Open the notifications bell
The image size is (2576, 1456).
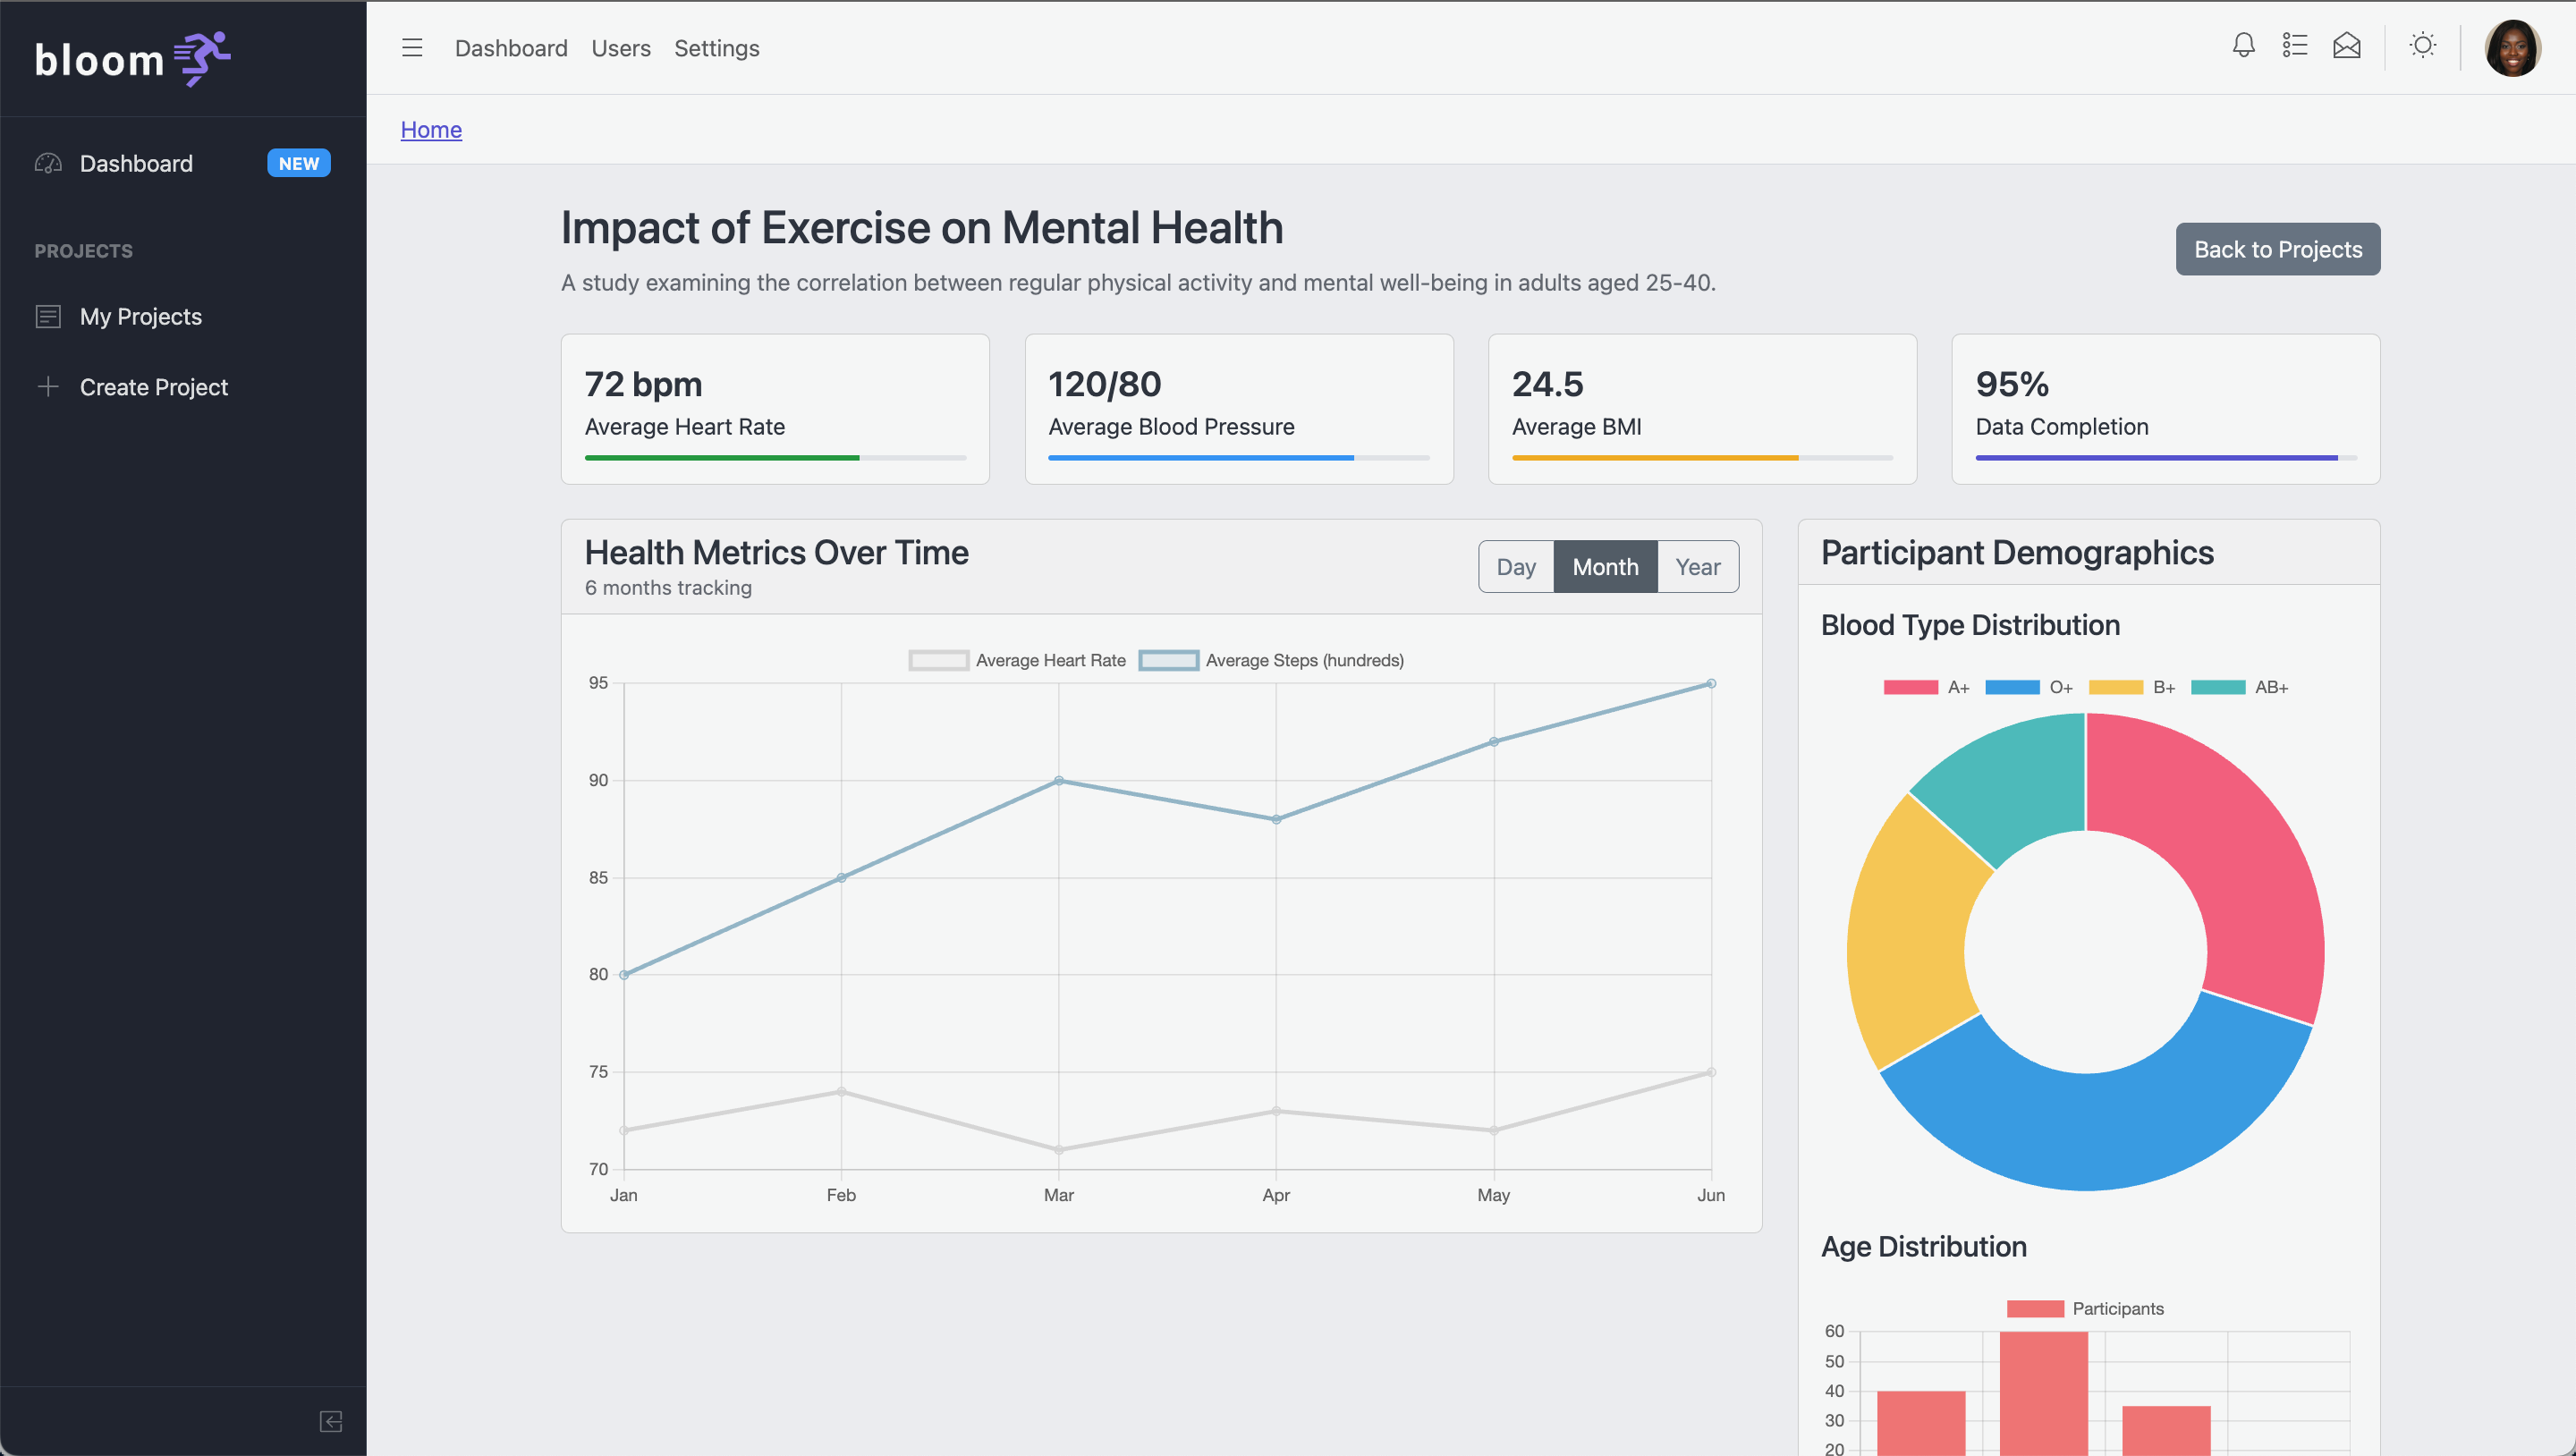point(2243,46)
